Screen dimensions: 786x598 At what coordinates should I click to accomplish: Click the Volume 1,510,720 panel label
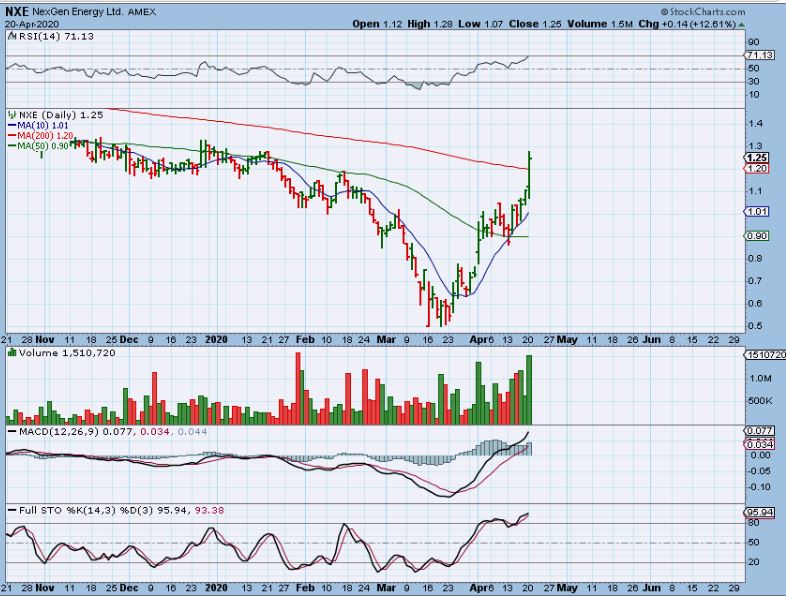pos(67,353)
